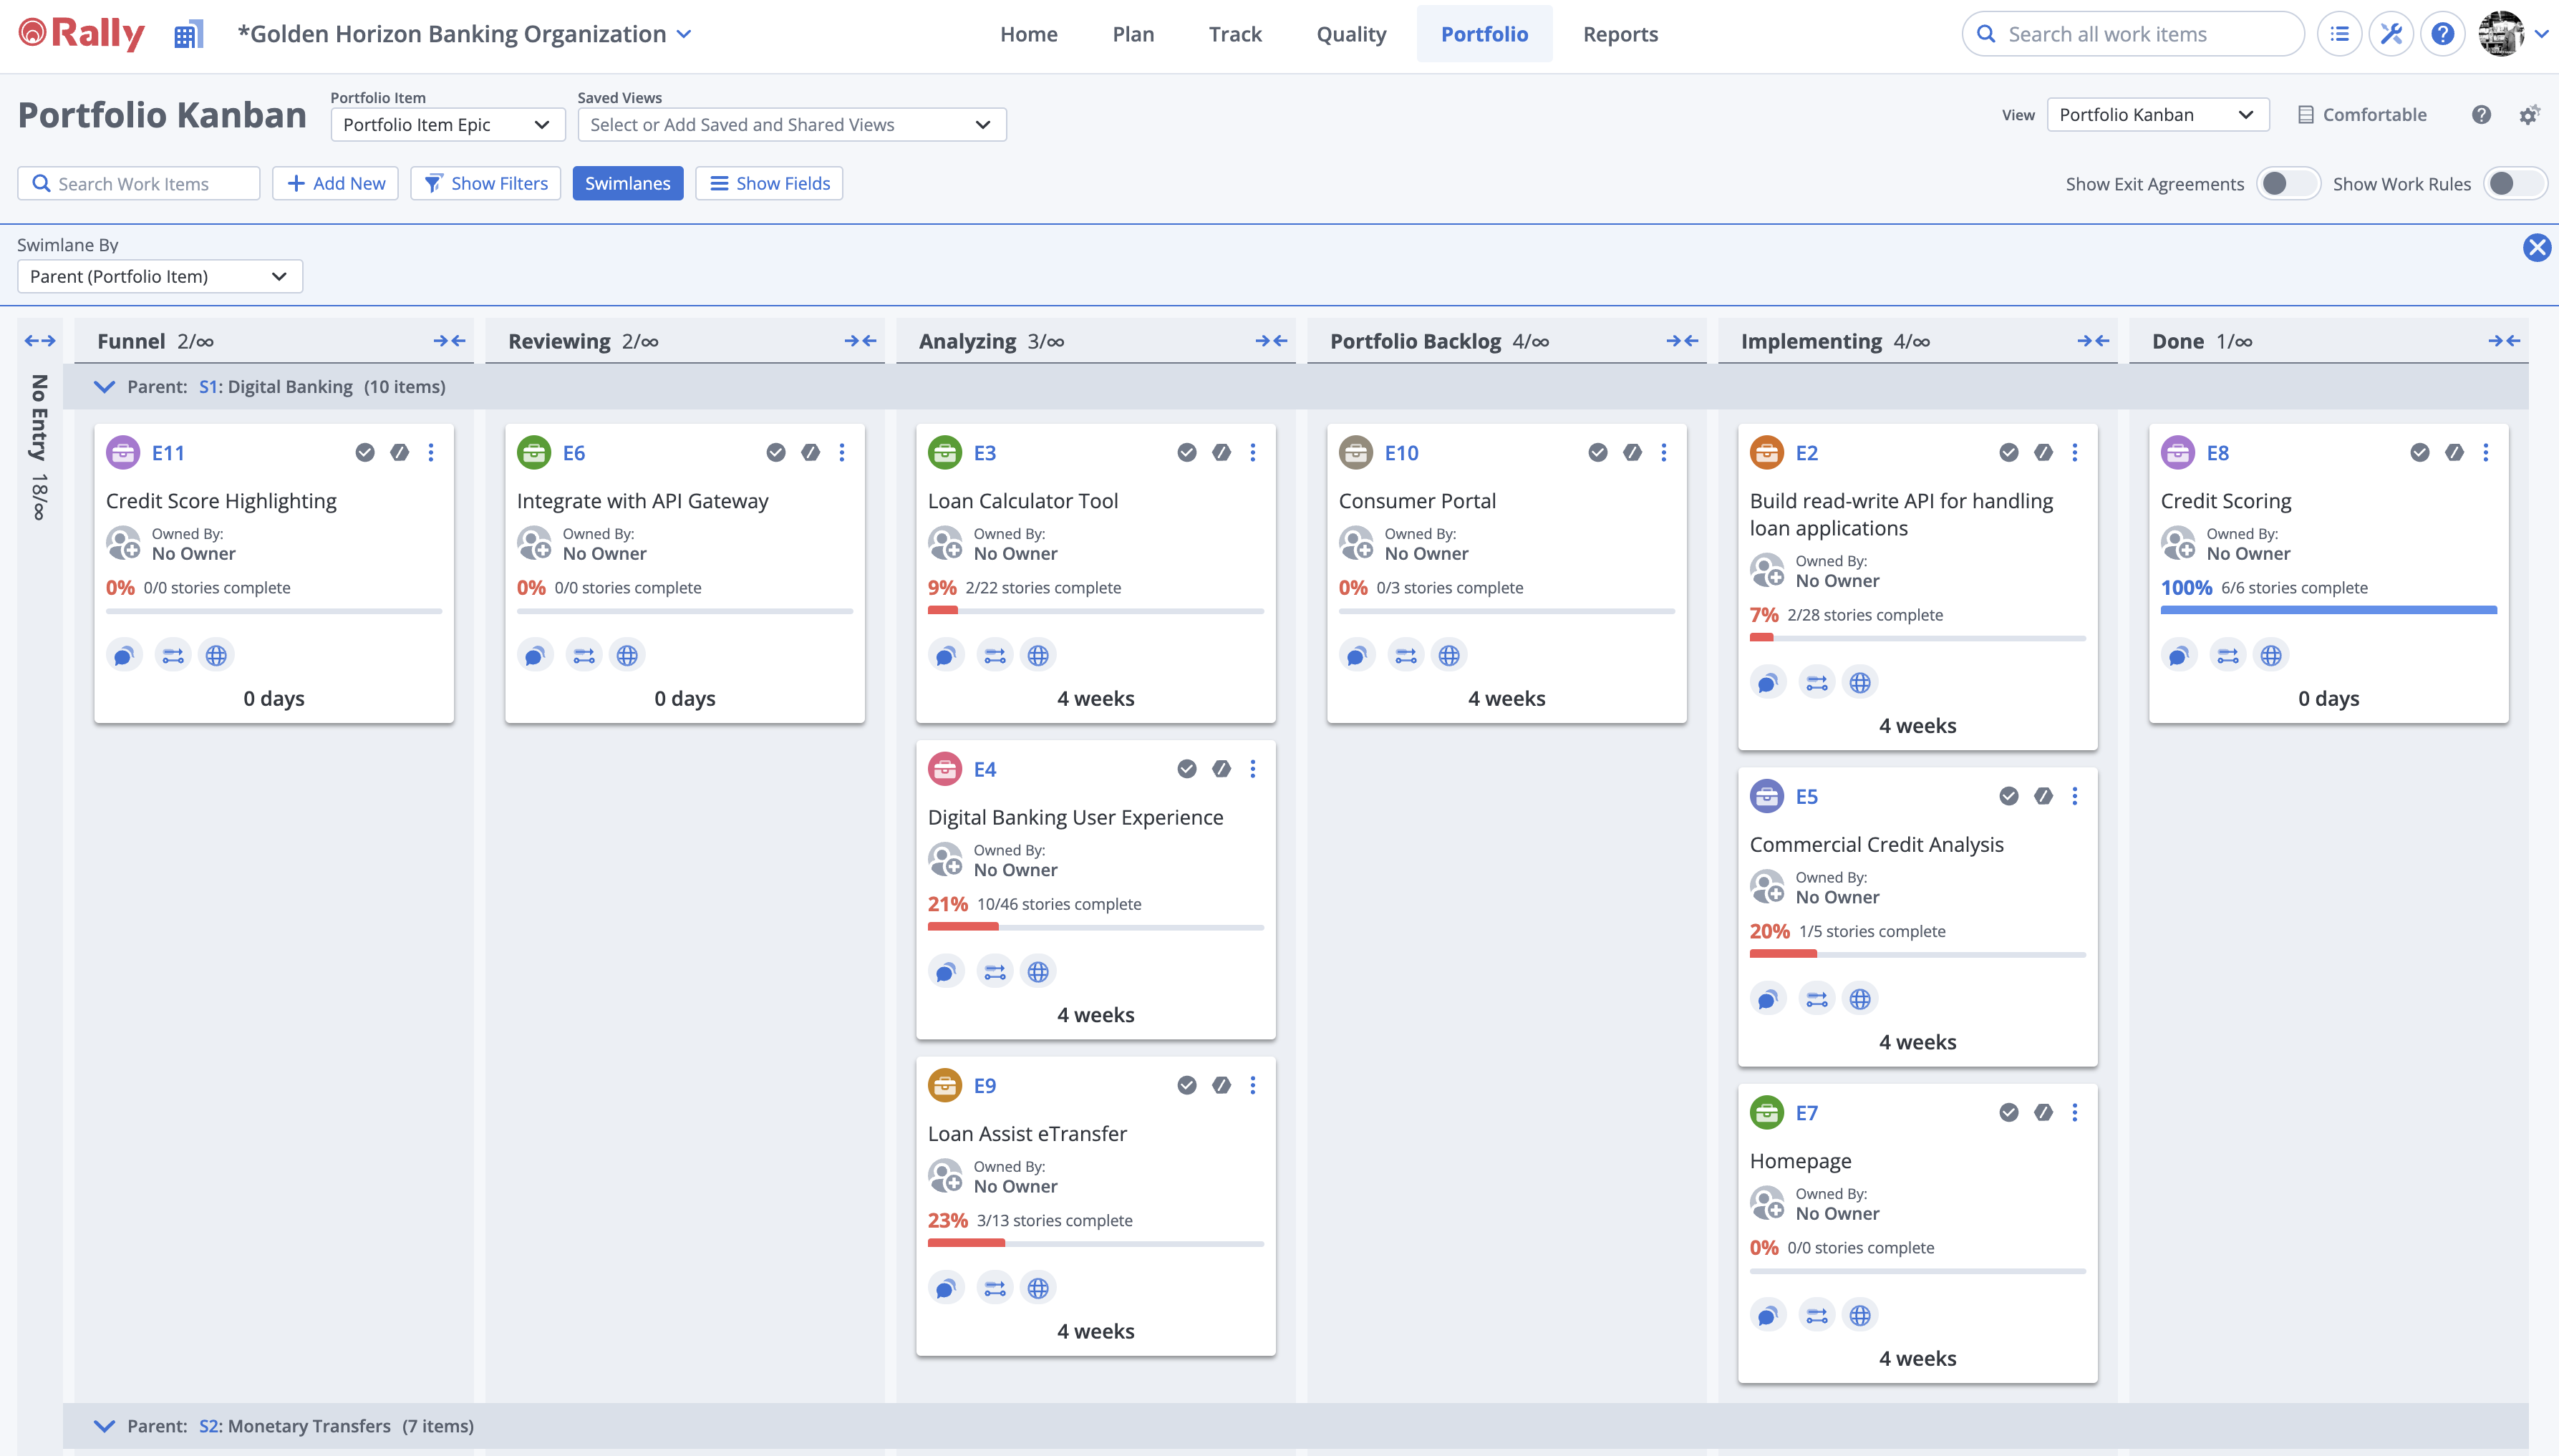This screenshot has width=2559, height=1456.
Task: Change the Comfortable density setting
Action: pyautogui.click(x=2361, y=115)
